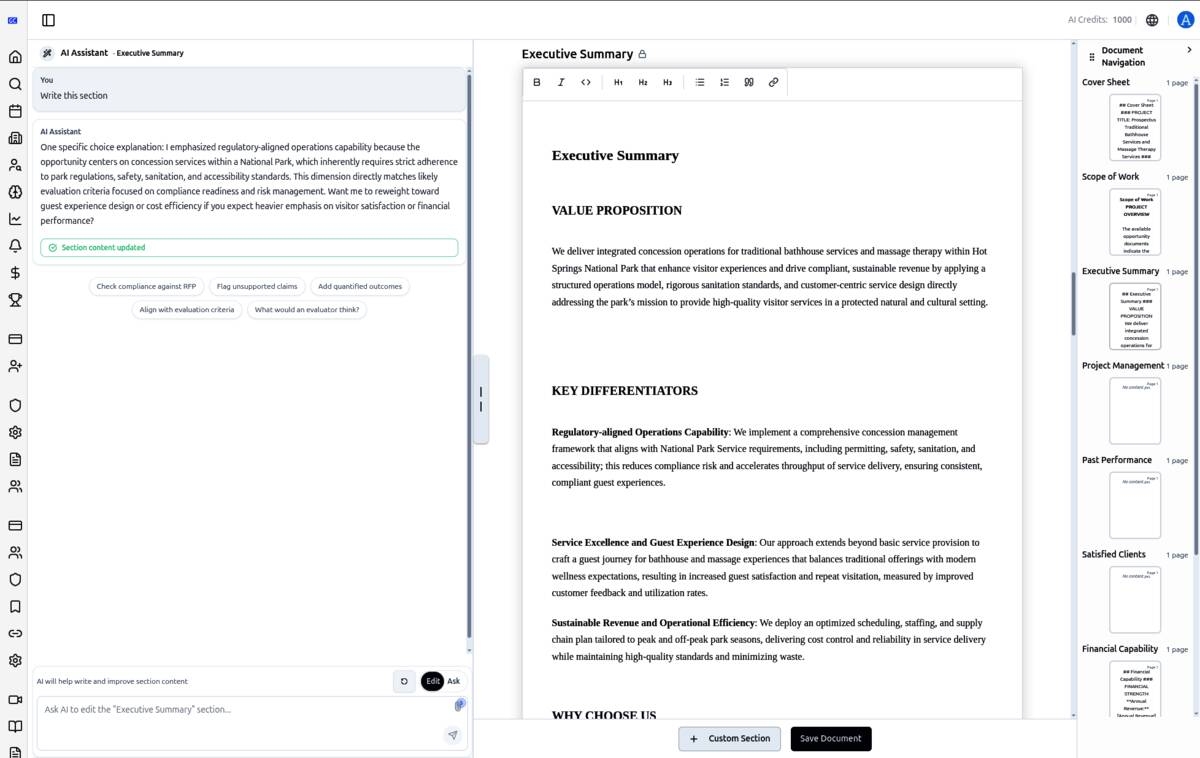Send the AI message with paper plane
1200x758 pixels.
[453, 735]
